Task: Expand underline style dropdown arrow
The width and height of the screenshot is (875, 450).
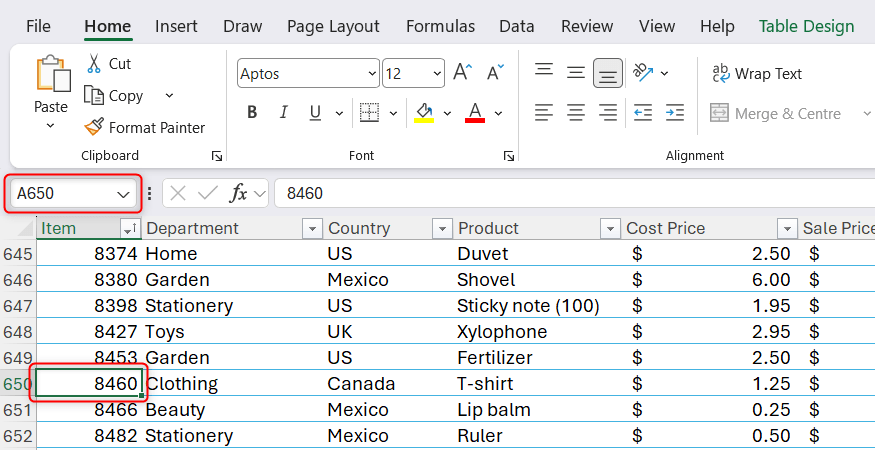Action: [339, 113]
